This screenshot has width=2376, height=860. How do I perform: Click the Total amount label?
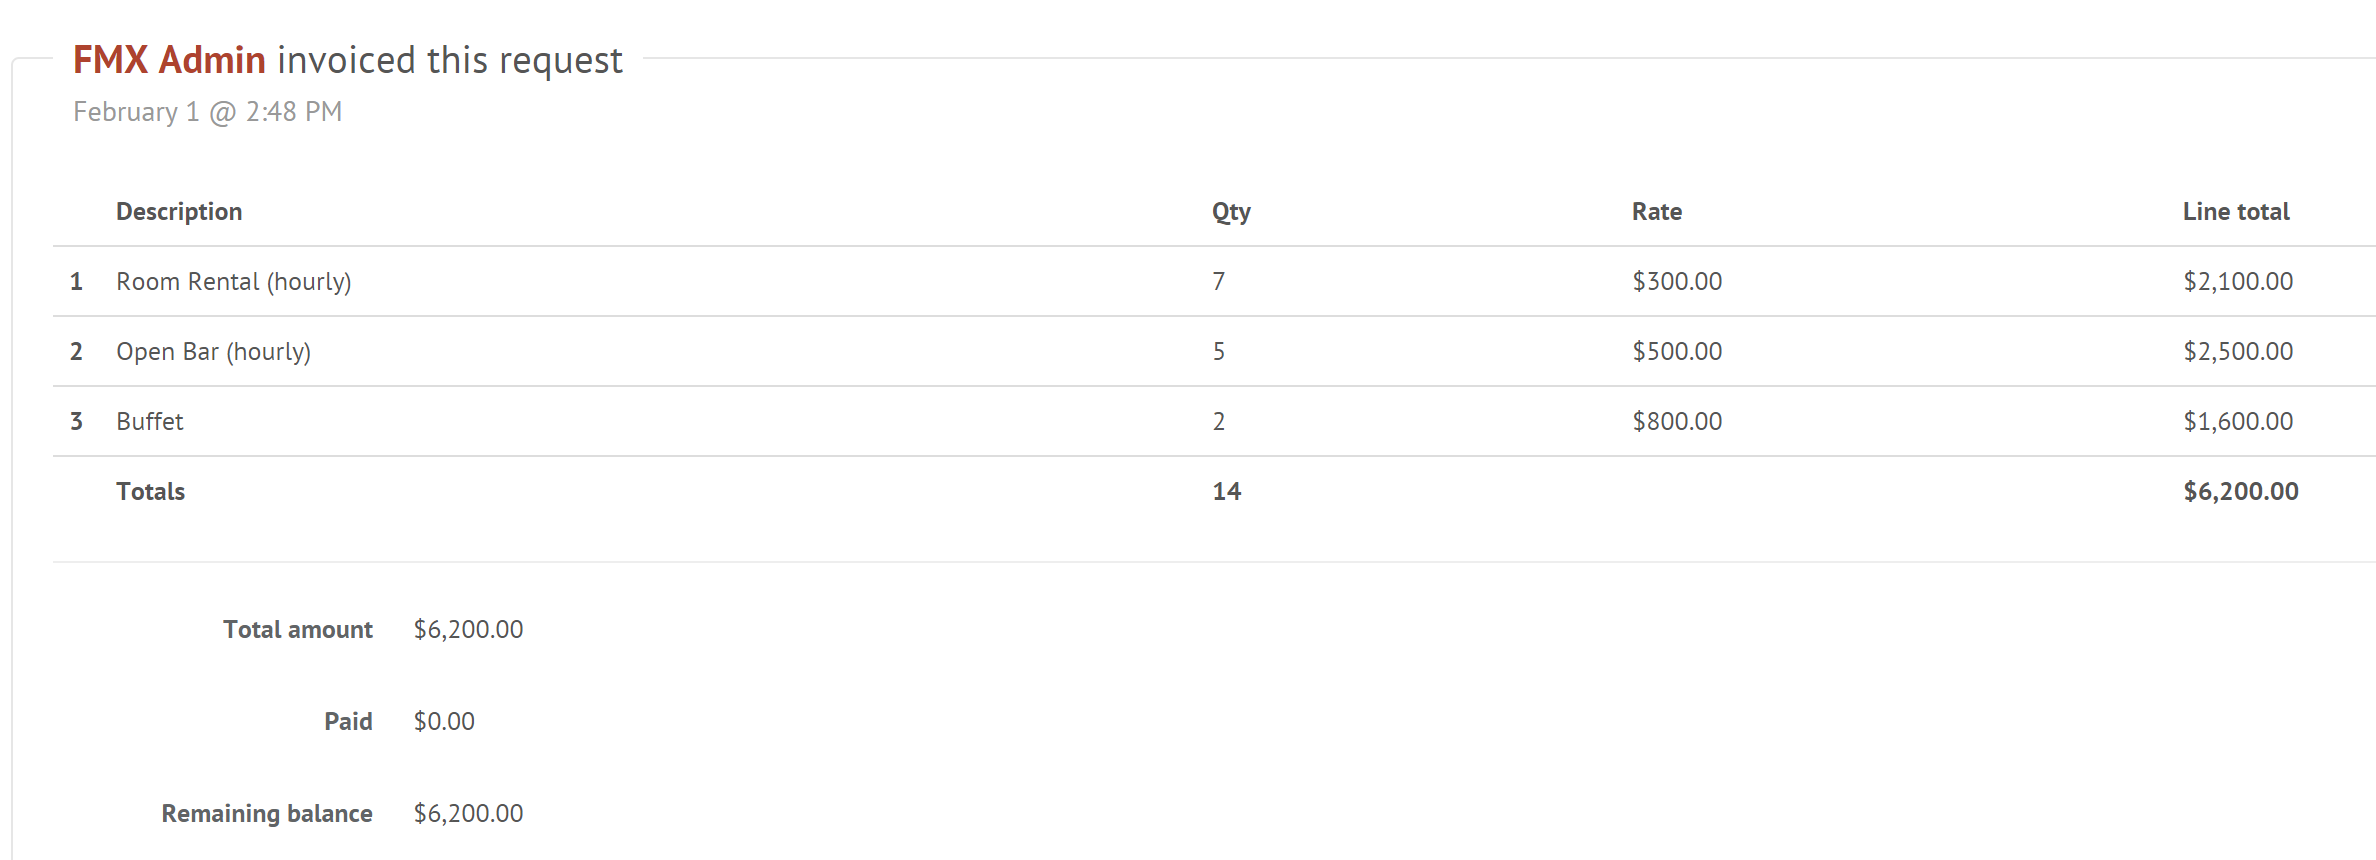click(x=298, y=630)
